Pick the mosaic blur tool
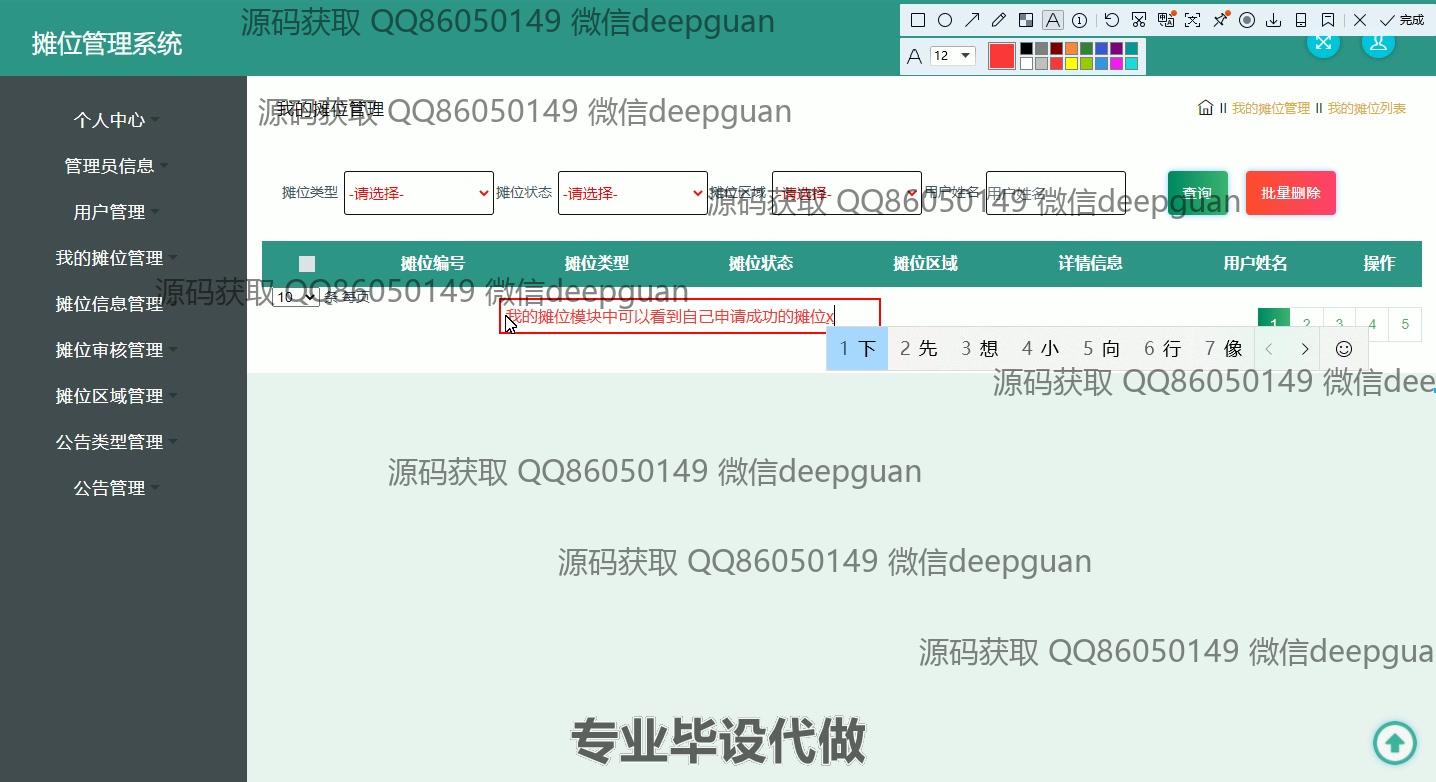Screen dimensions: 1436x782 (1025, 20)
